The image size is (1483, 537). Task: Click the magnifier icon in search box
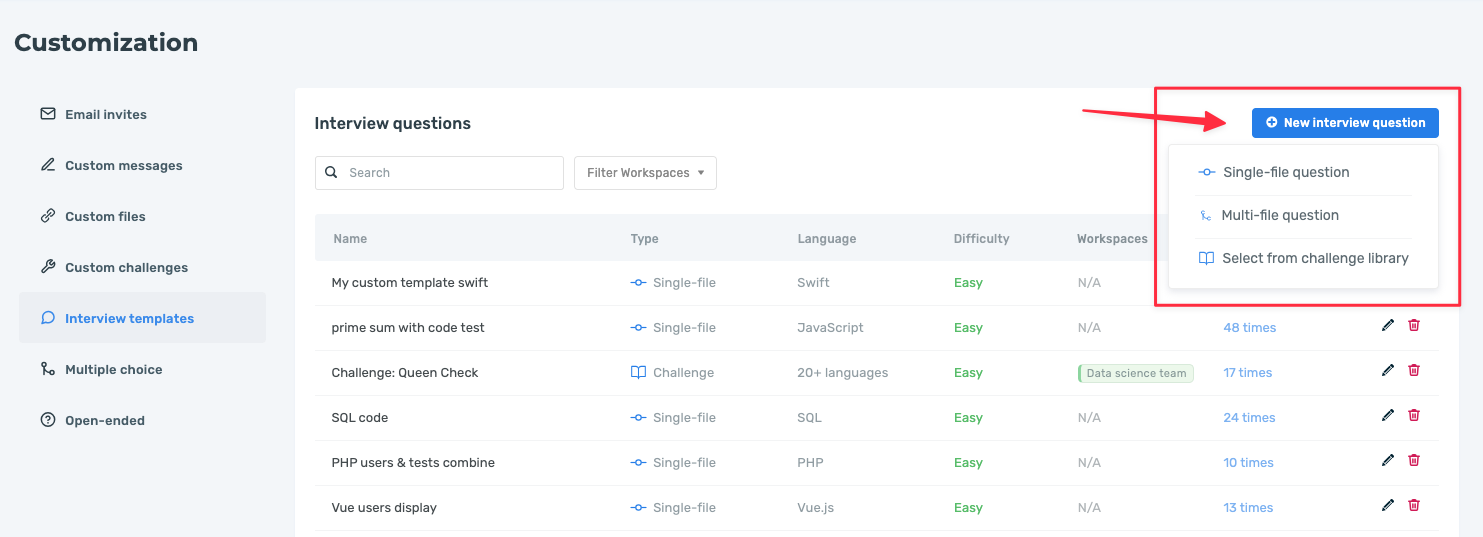[332, 173]
